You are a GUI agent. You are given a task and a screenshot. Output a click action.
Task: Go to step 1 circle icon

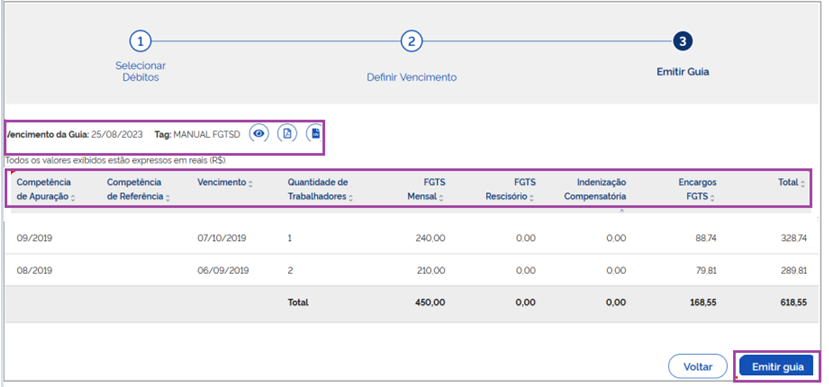pyautogui.click(x=140, y=41)
